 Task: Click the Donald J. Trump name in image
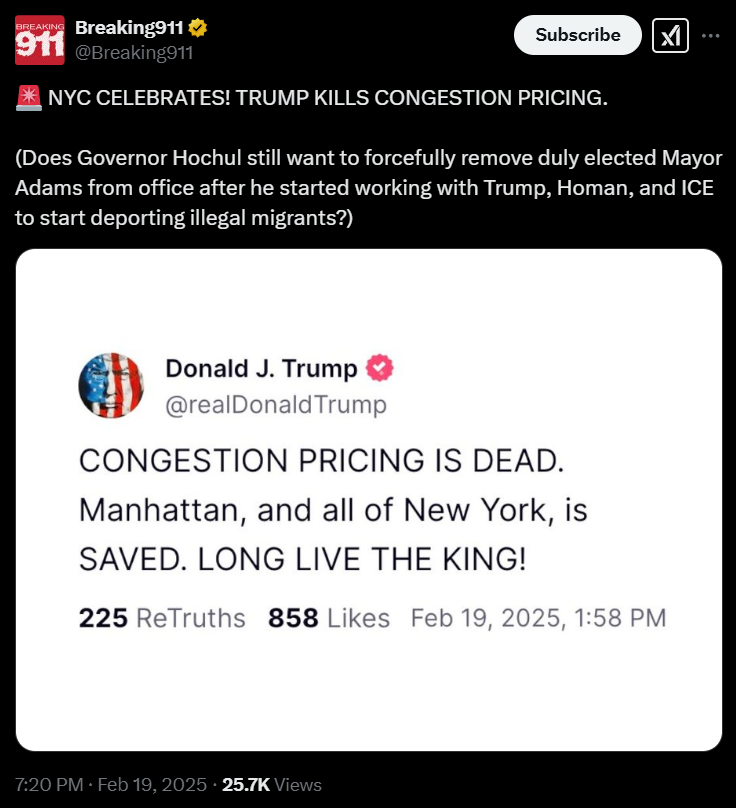[x=261, y=369]
